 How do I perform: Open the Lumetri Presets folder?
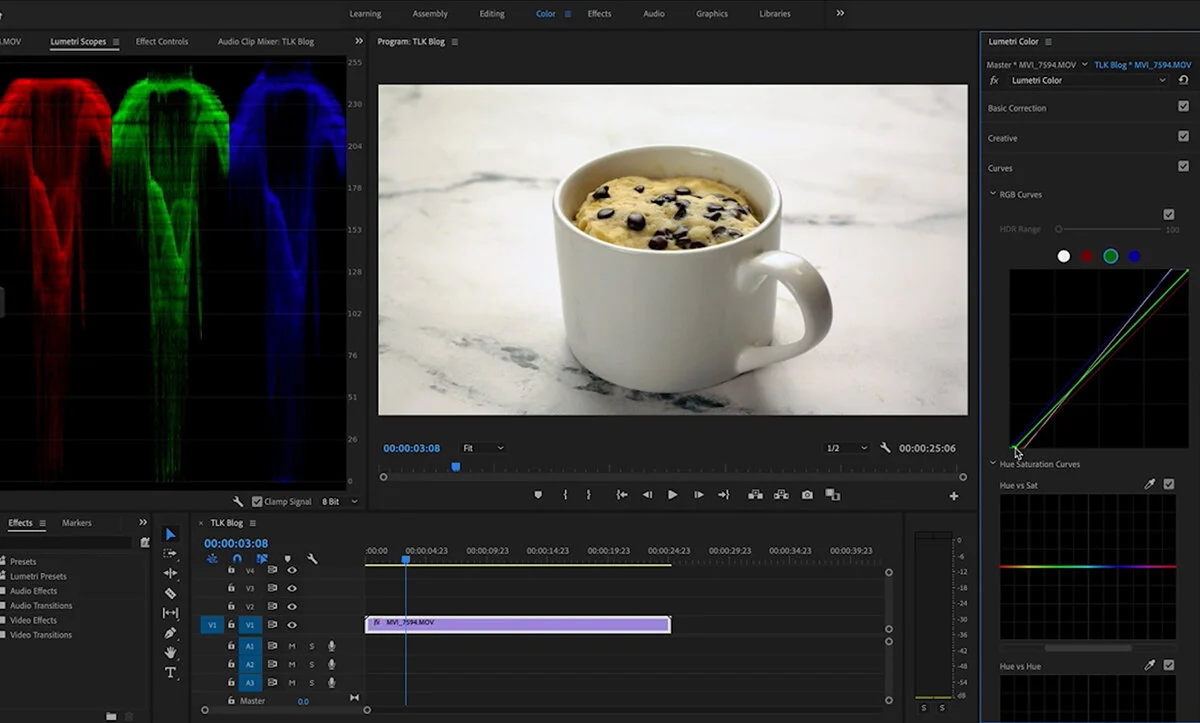click(38, 576)
